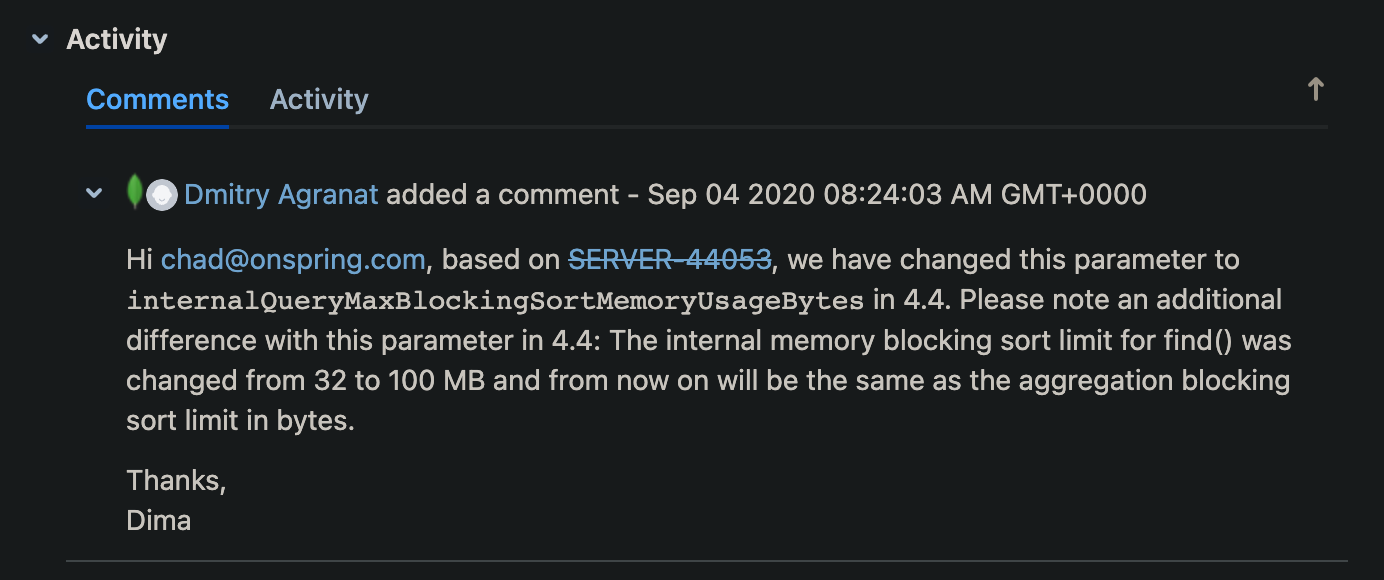
Task: Open the SERVER-44053 issue link
Action: (x=670, y=260)
